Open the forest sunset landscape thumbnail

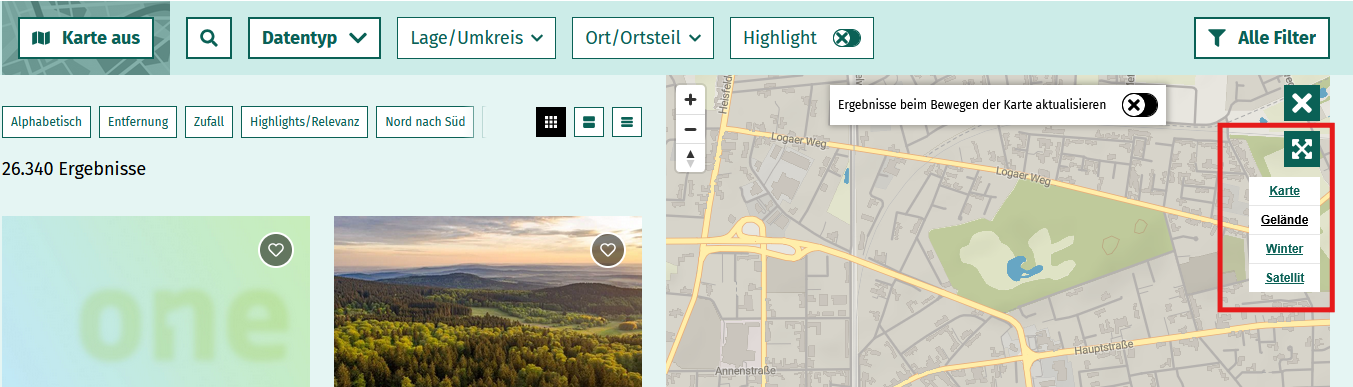(488, 301)
